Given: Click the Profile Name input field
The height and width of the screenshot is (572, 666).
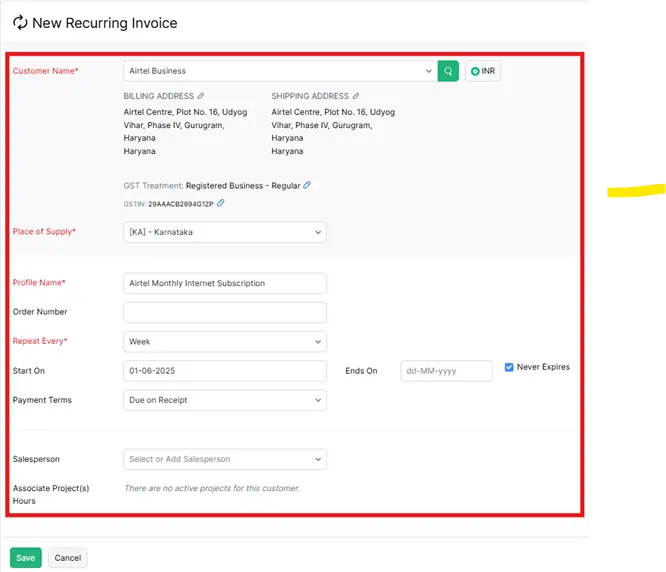Looking at the screenshot, I should 225,283.
